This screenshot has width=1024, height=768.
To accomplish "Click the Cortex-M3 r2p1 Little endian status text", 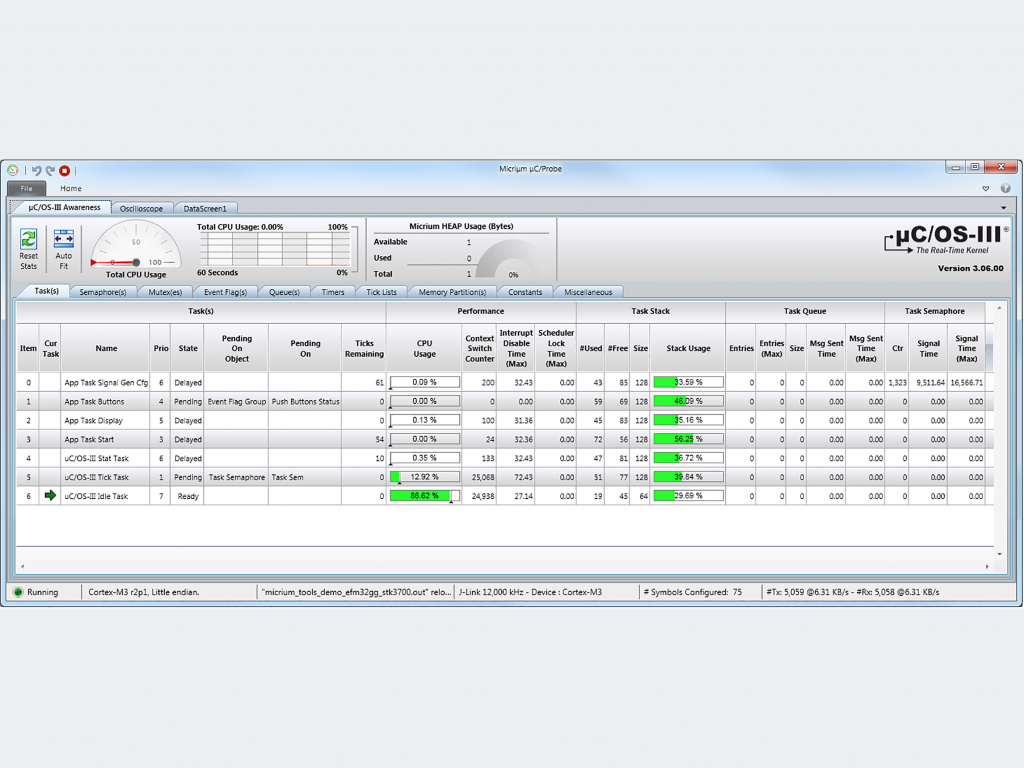I will 144,592.
